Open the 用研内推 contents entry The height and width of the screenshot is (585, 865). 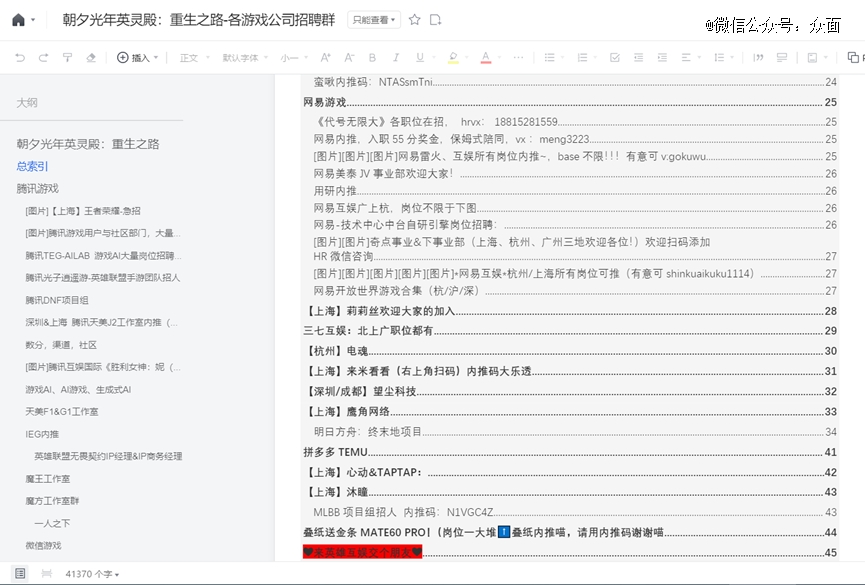575,191
